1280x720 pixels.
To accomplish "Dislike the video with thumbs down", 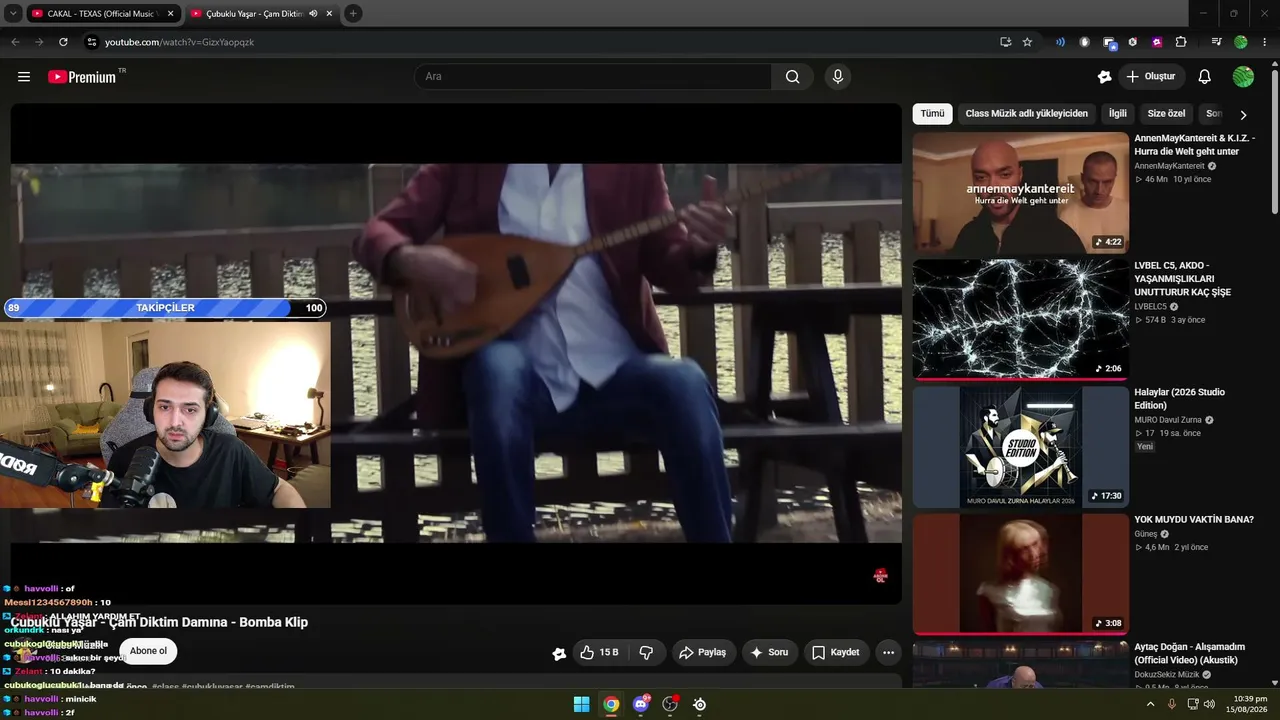I will coord(646,653).
